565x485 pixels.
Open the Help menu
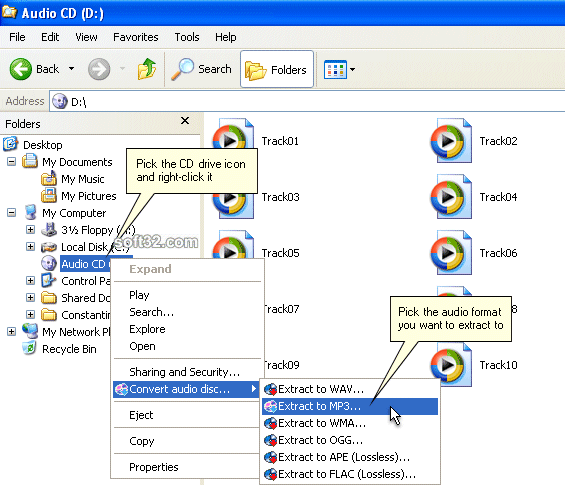click(x=226, y=37)
